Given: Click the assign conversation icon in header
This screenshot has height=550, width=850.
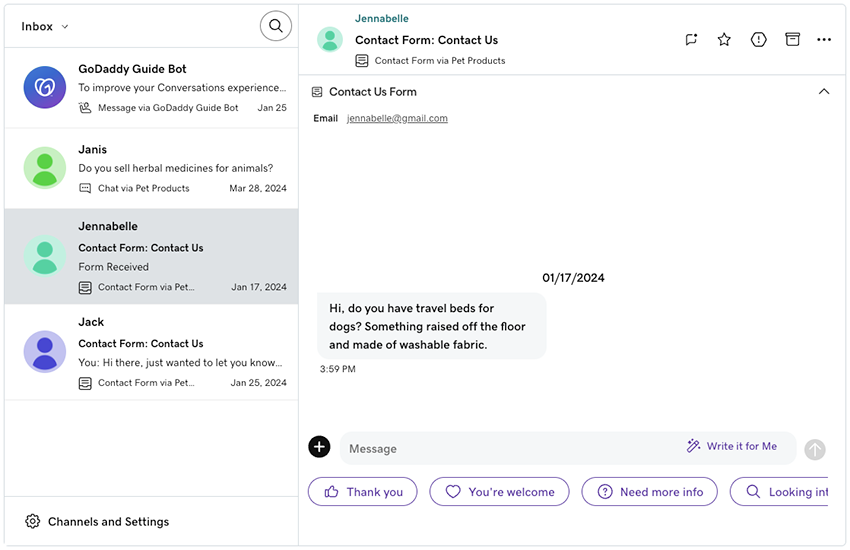Looking at the screenshot, I should pyautogui.click(x=691, y=40).
